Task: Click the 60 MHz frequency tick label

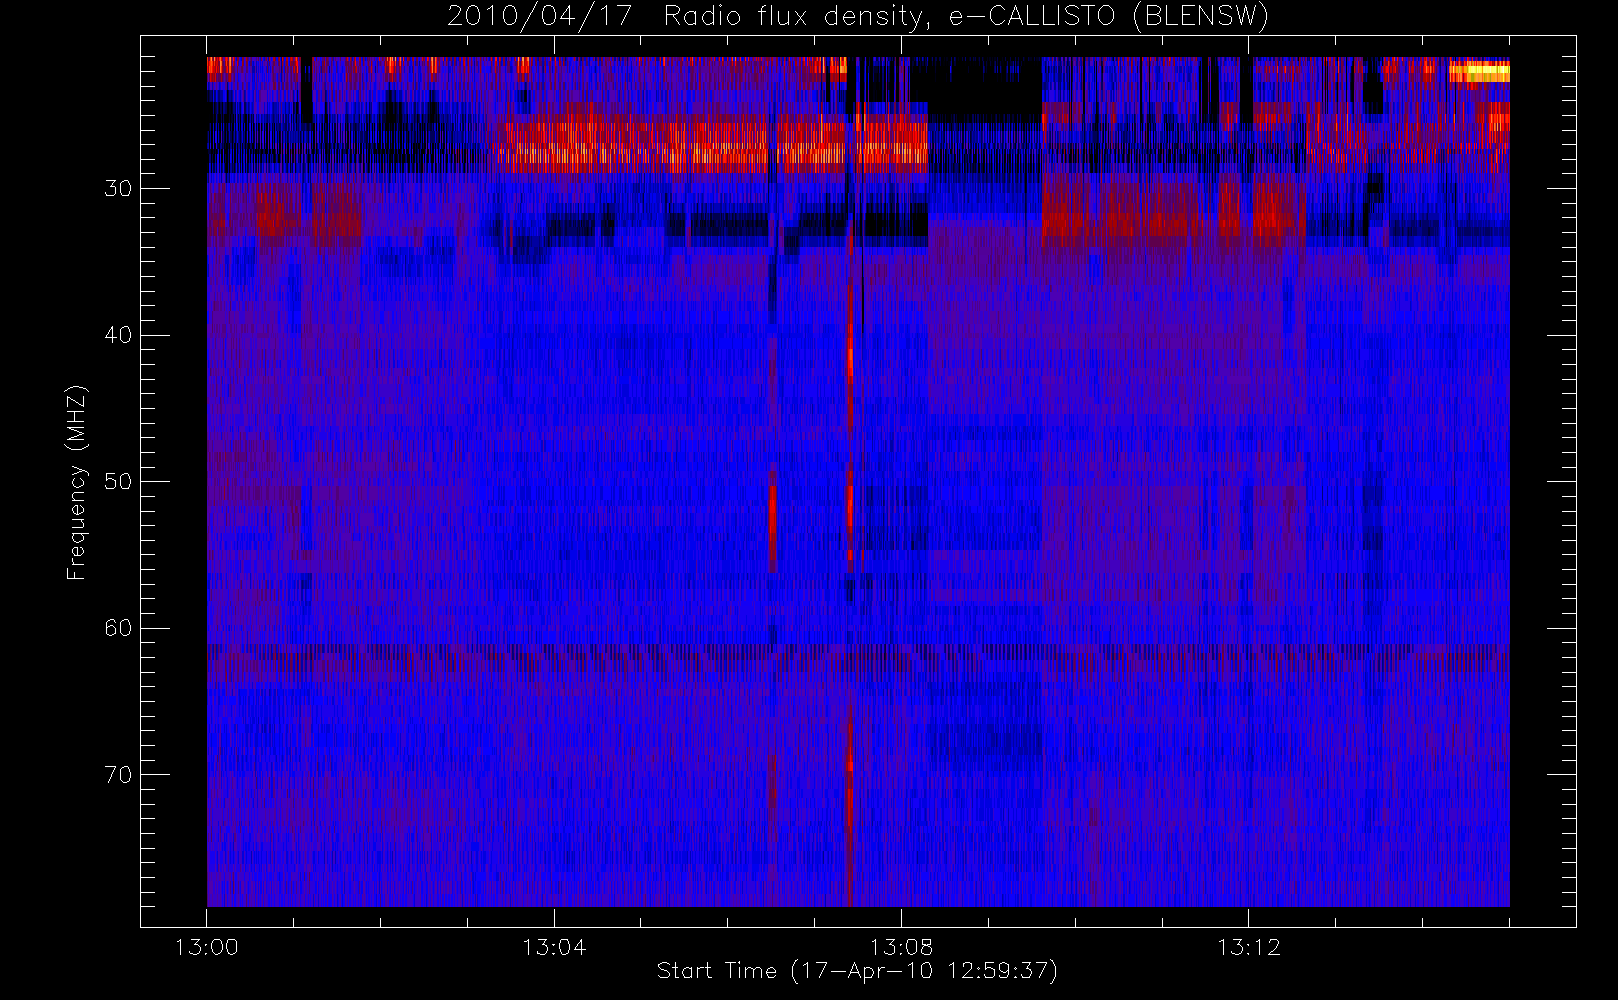Action: (x=118, y=628)
